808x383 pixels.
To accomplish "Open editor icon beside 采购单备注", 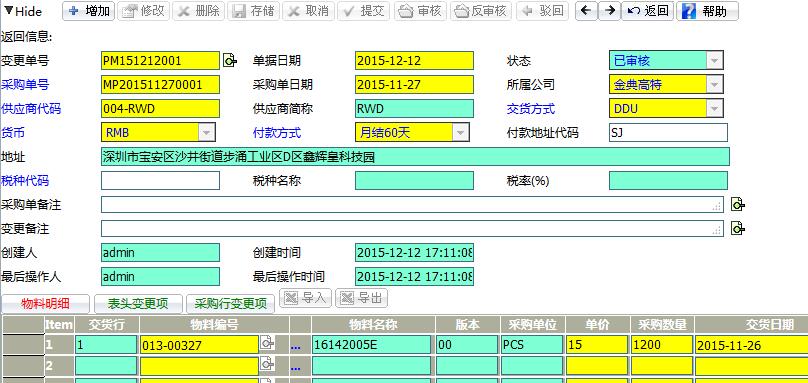I will coord(738,205).
